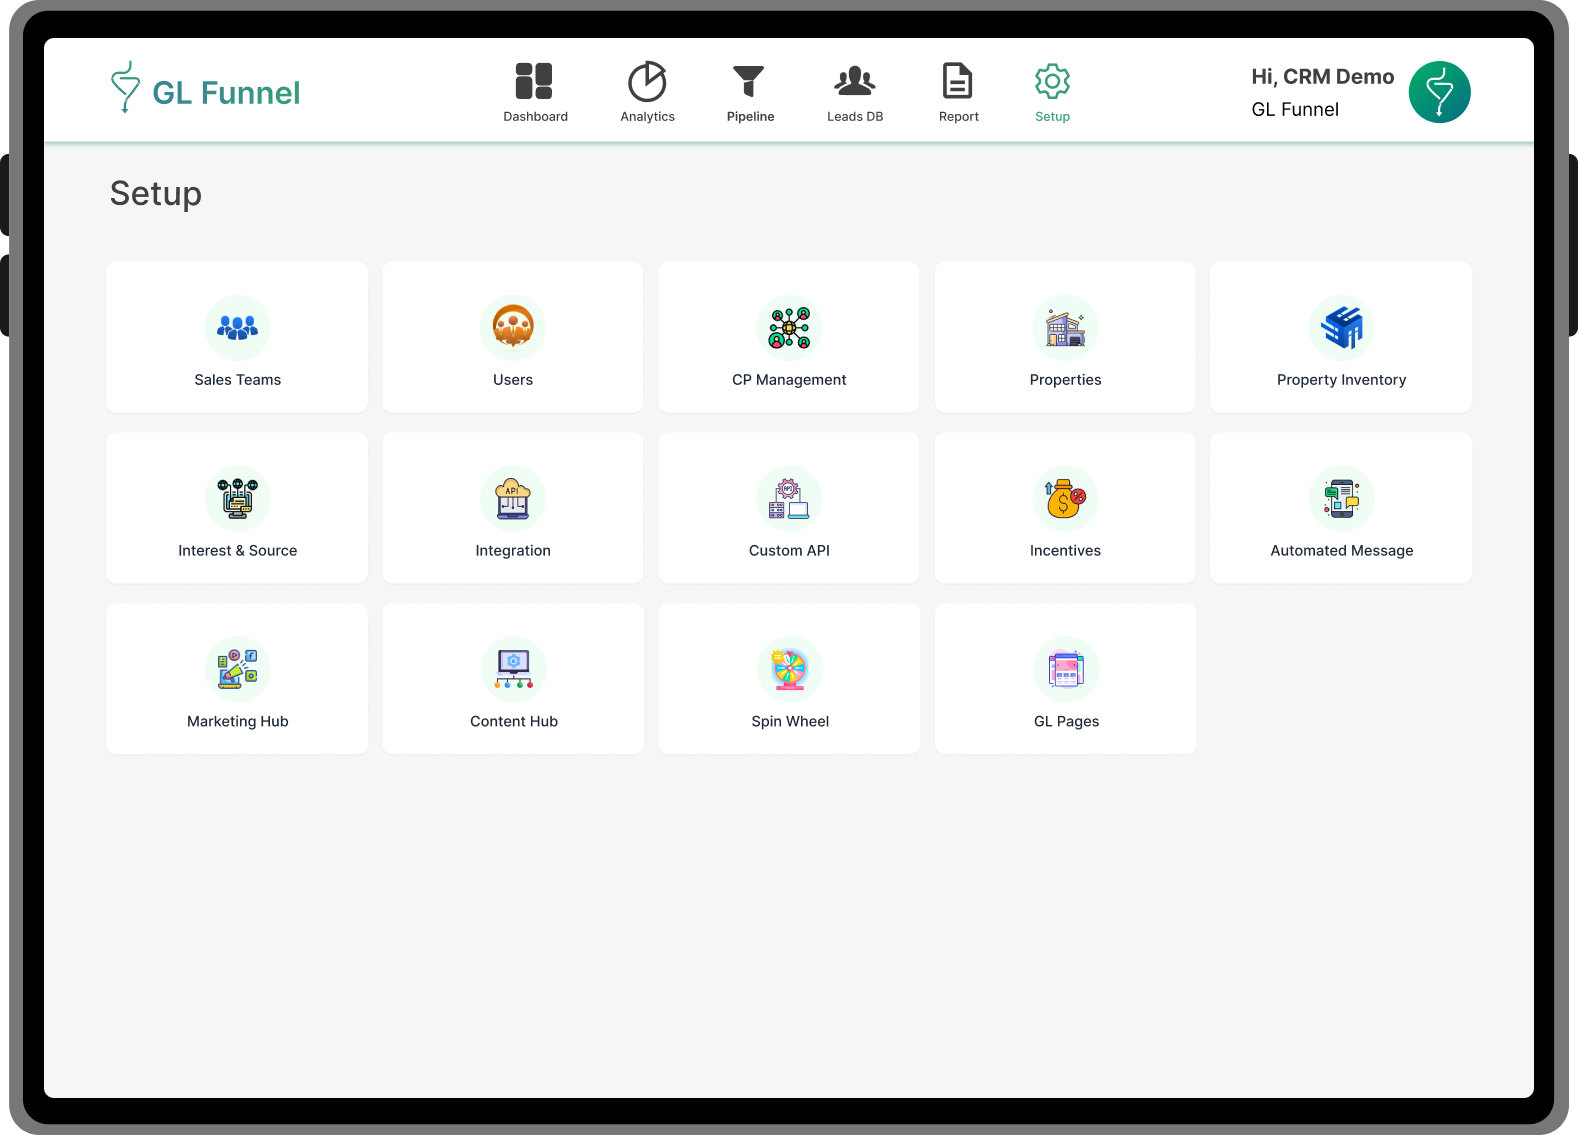Click 'GL Funnel' under the greeting
Image resolution: width=1578 pixels, height=1135 pixels.
pyautogui.click(x=1295, y=110)
